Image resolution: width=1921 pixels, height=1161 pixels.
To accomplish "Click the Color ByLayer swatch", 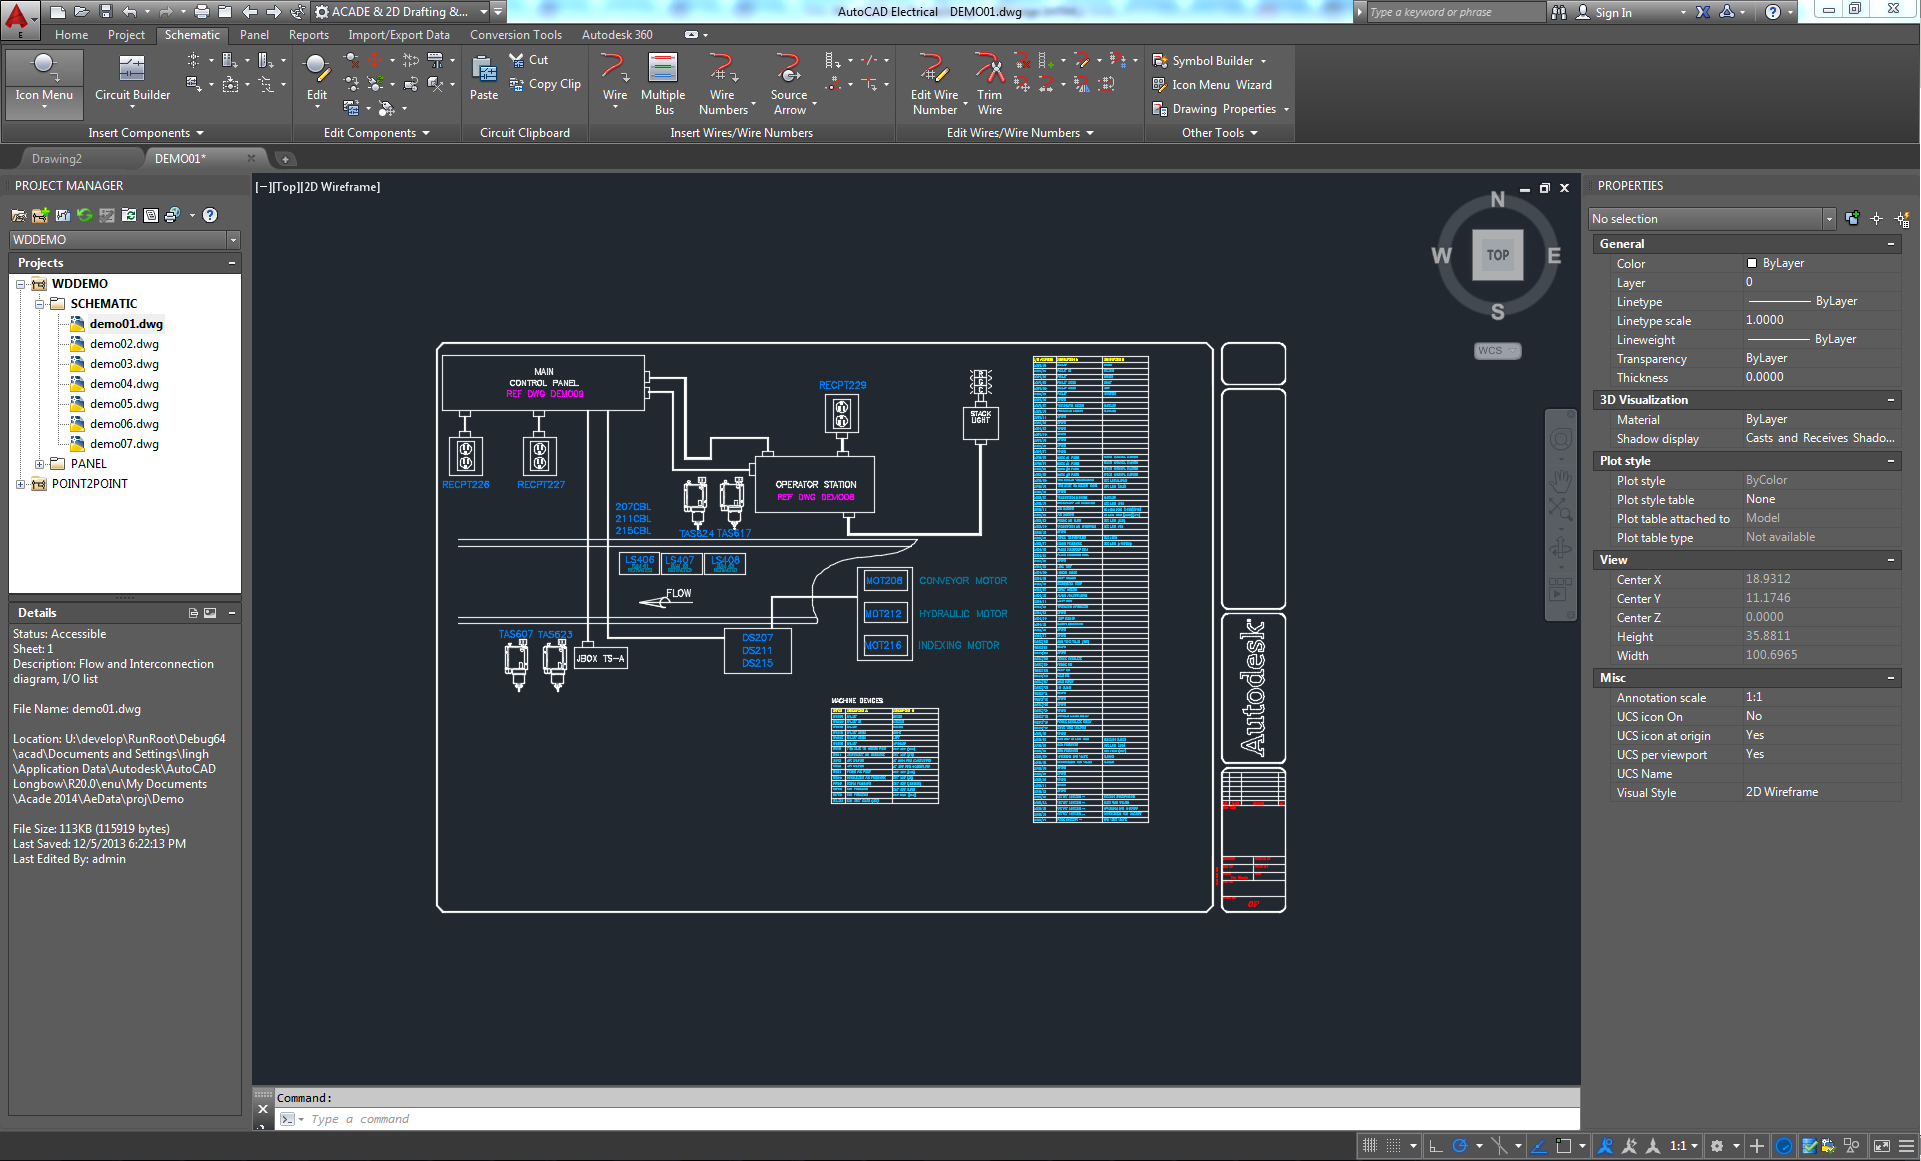I will tap(1751, 264).
